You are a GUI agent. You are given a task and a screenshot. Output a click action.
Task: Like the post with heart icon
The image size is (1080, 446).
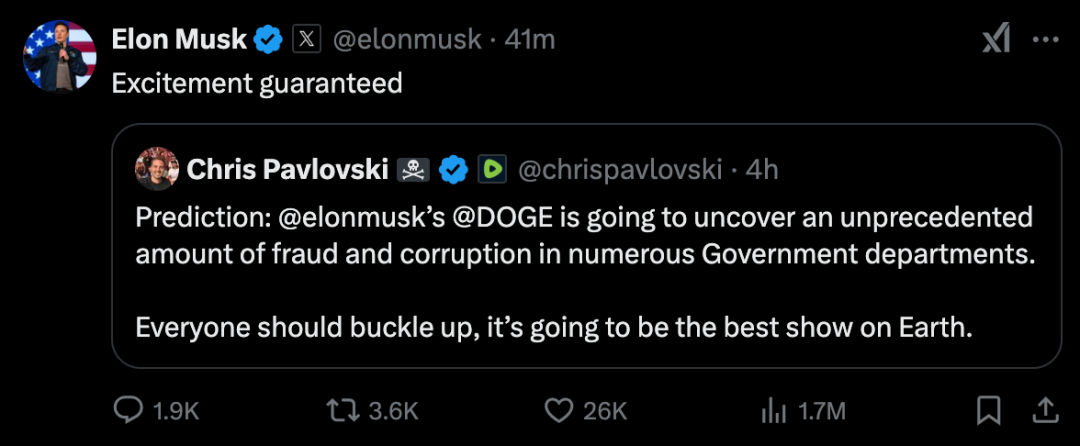[557, 410]
